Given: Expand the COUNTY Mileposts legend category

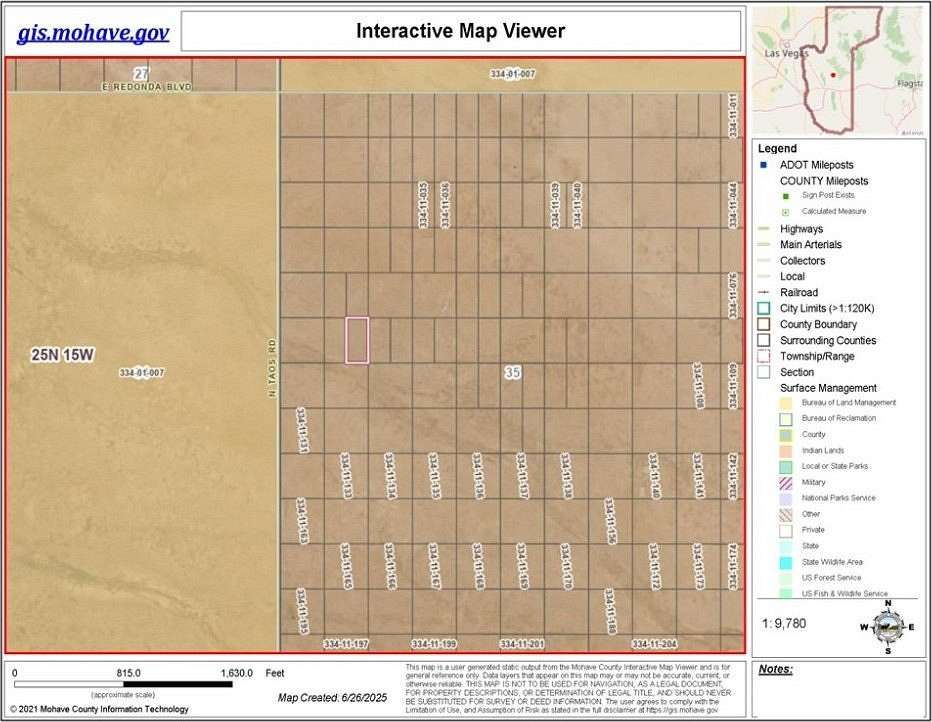Looking at the screenshot, I should (x=822, y=180).
